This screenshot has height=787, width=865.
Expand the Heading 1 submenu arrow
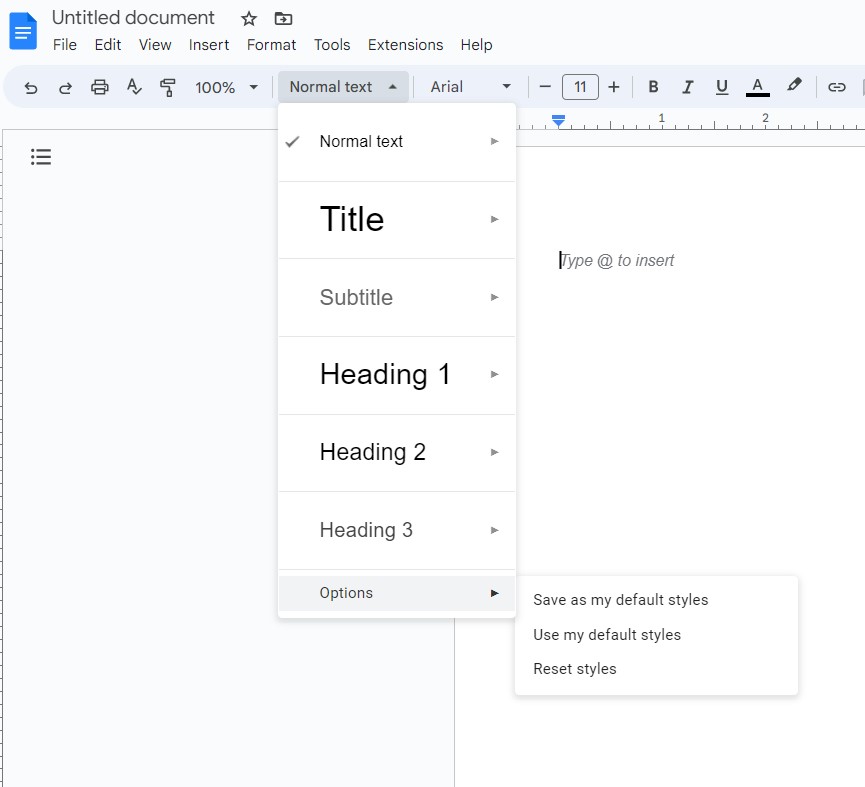pyautogui.click(x=494, y=374)
